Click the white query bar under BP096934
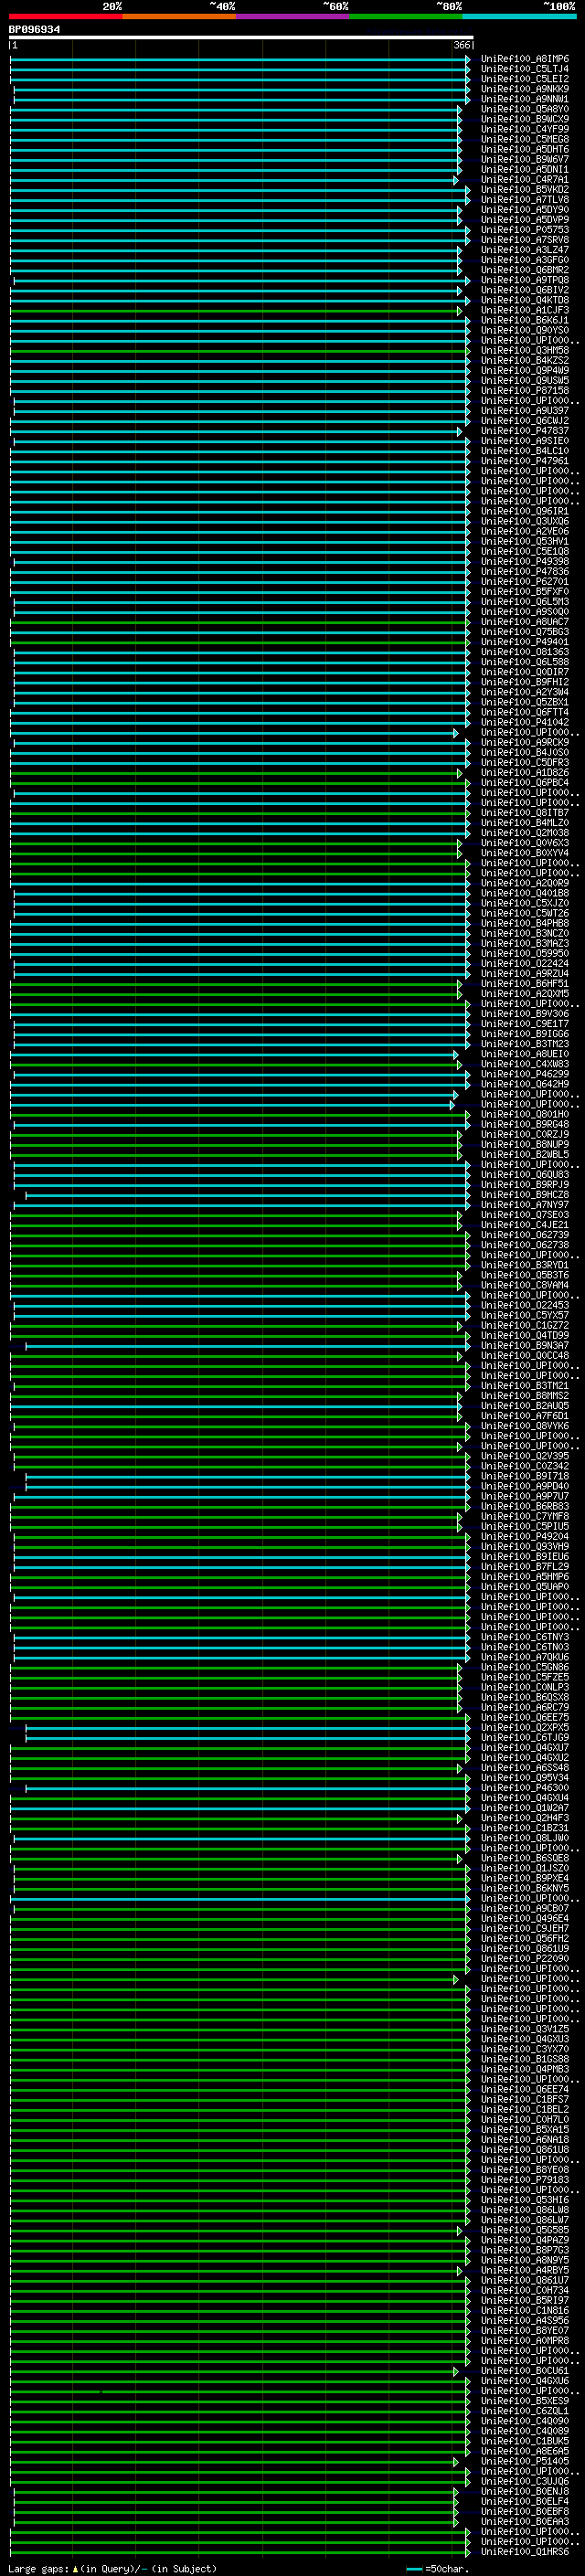 pos(241,38)
